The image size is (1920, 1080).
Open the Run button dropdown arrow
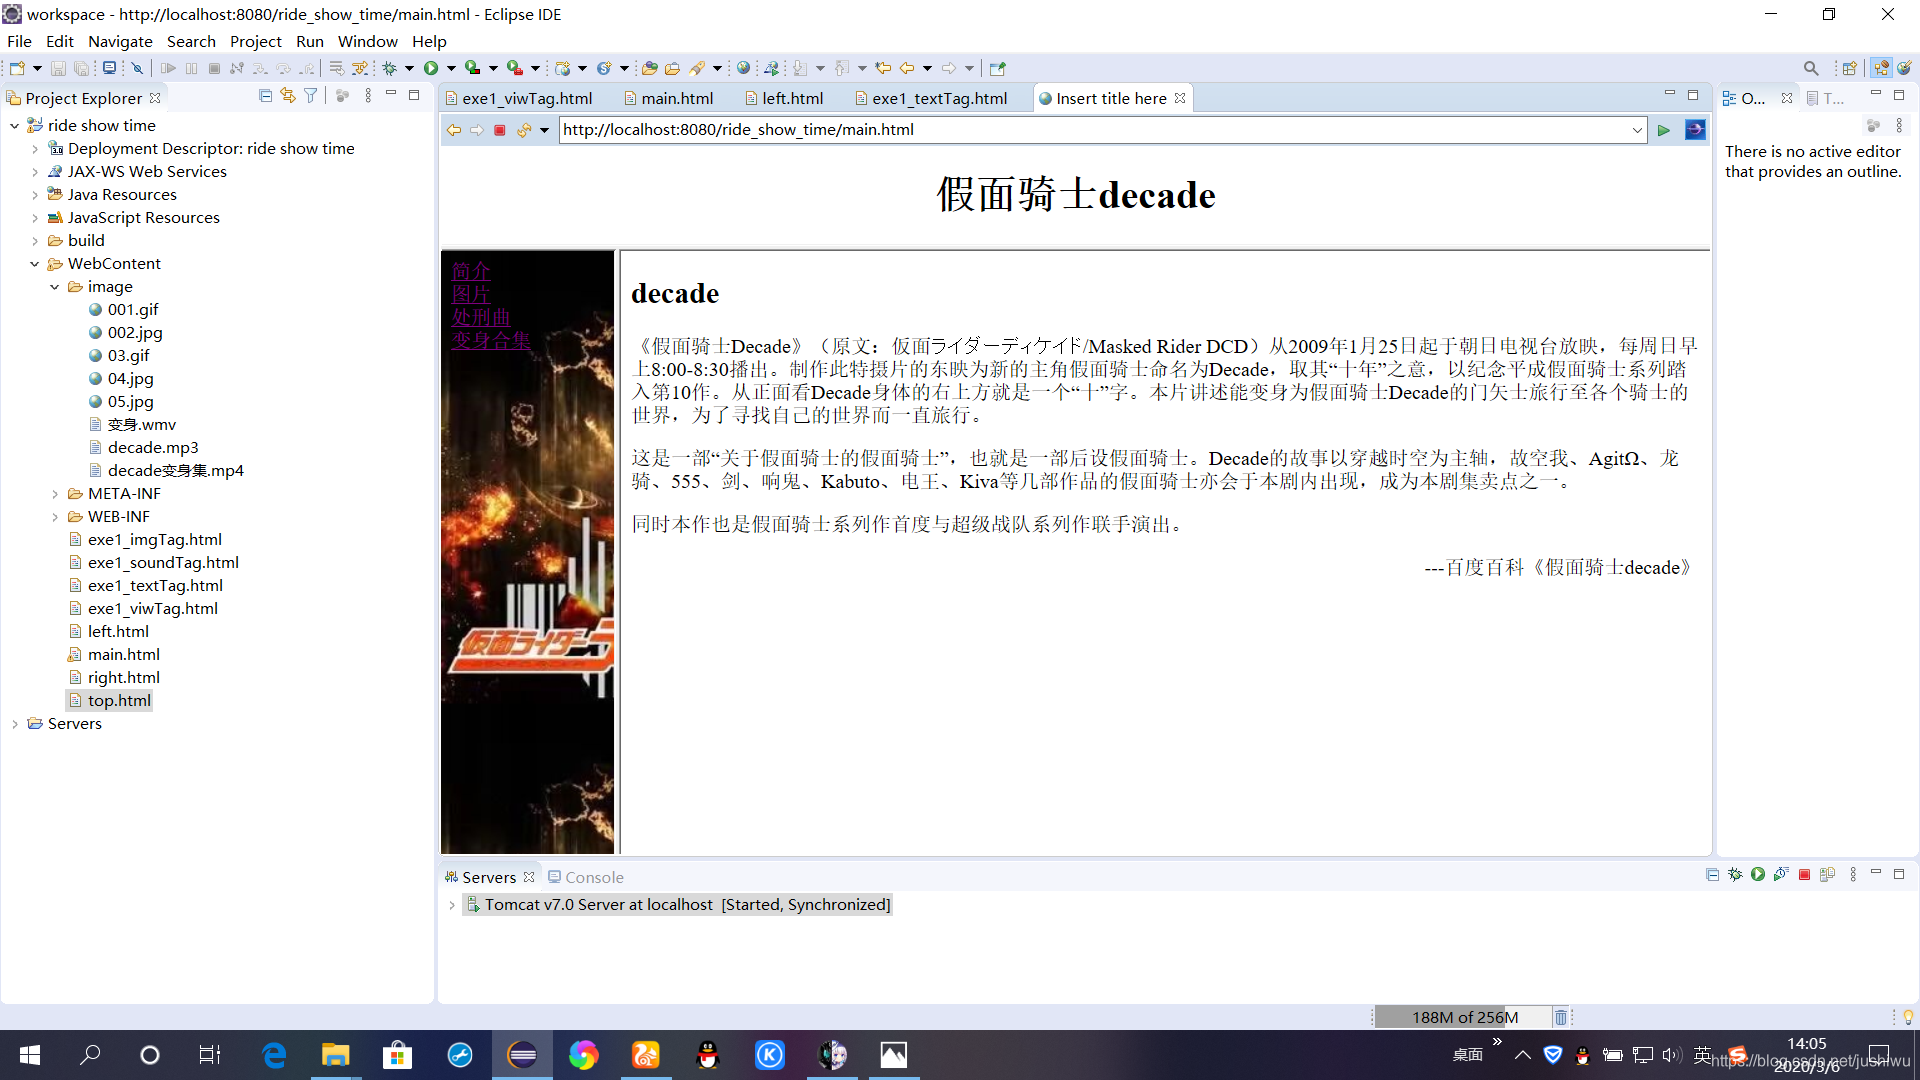pos(451,68)
